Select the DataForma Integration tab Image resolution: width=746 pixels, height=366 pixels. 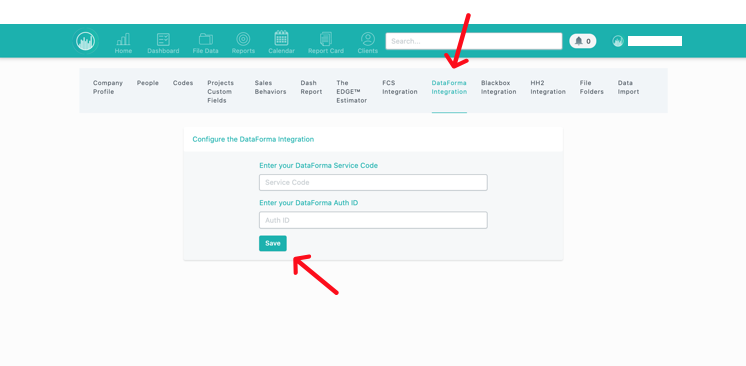tap(449, 87)
